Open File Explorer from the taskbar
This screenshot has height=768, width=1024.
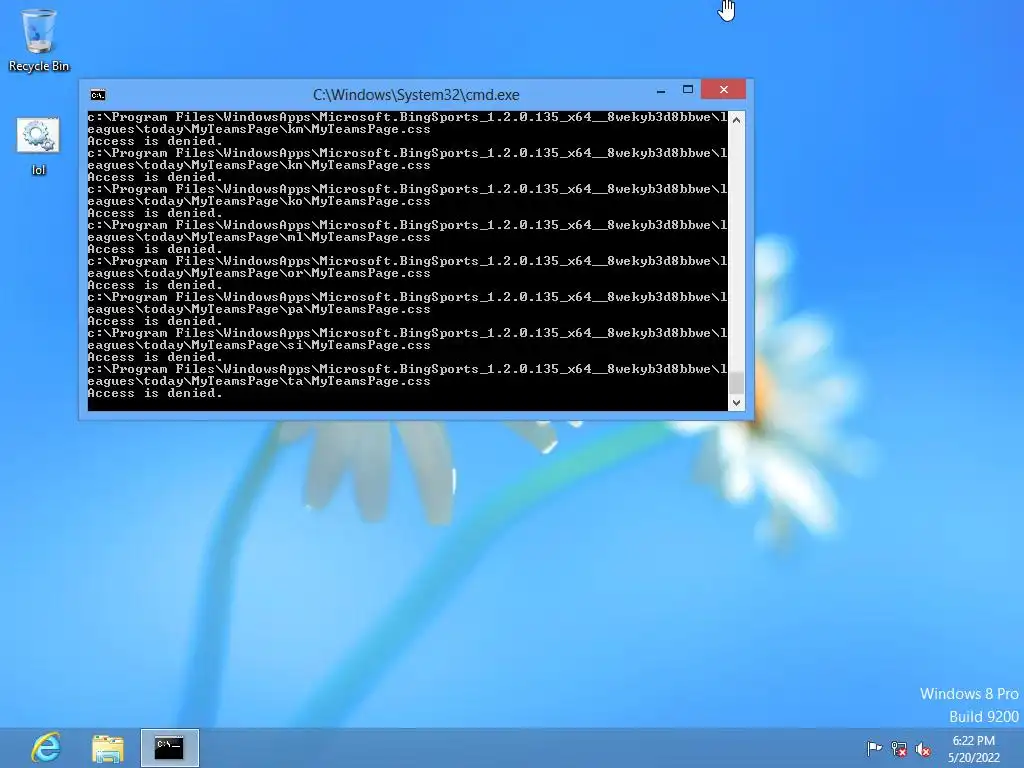(x=108, y=748)
